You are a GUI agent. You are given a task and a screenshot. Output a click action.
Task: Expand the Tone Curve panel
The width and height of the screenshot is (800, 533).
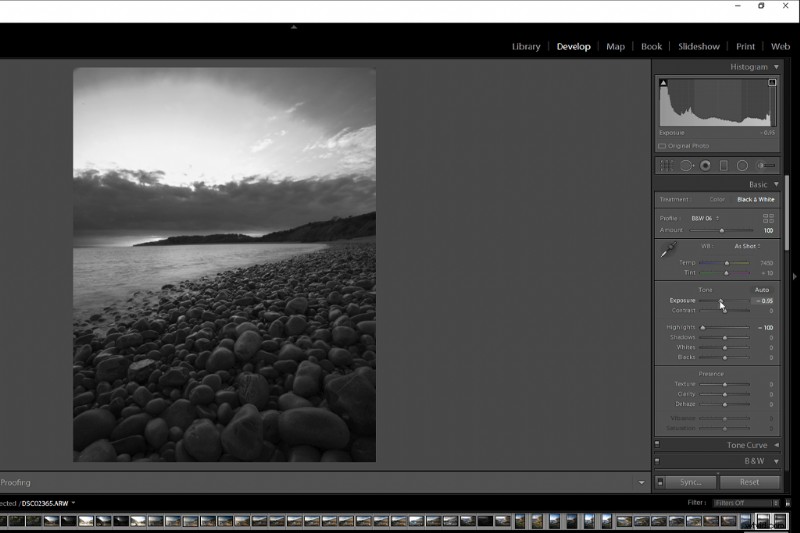pos(777,445)
